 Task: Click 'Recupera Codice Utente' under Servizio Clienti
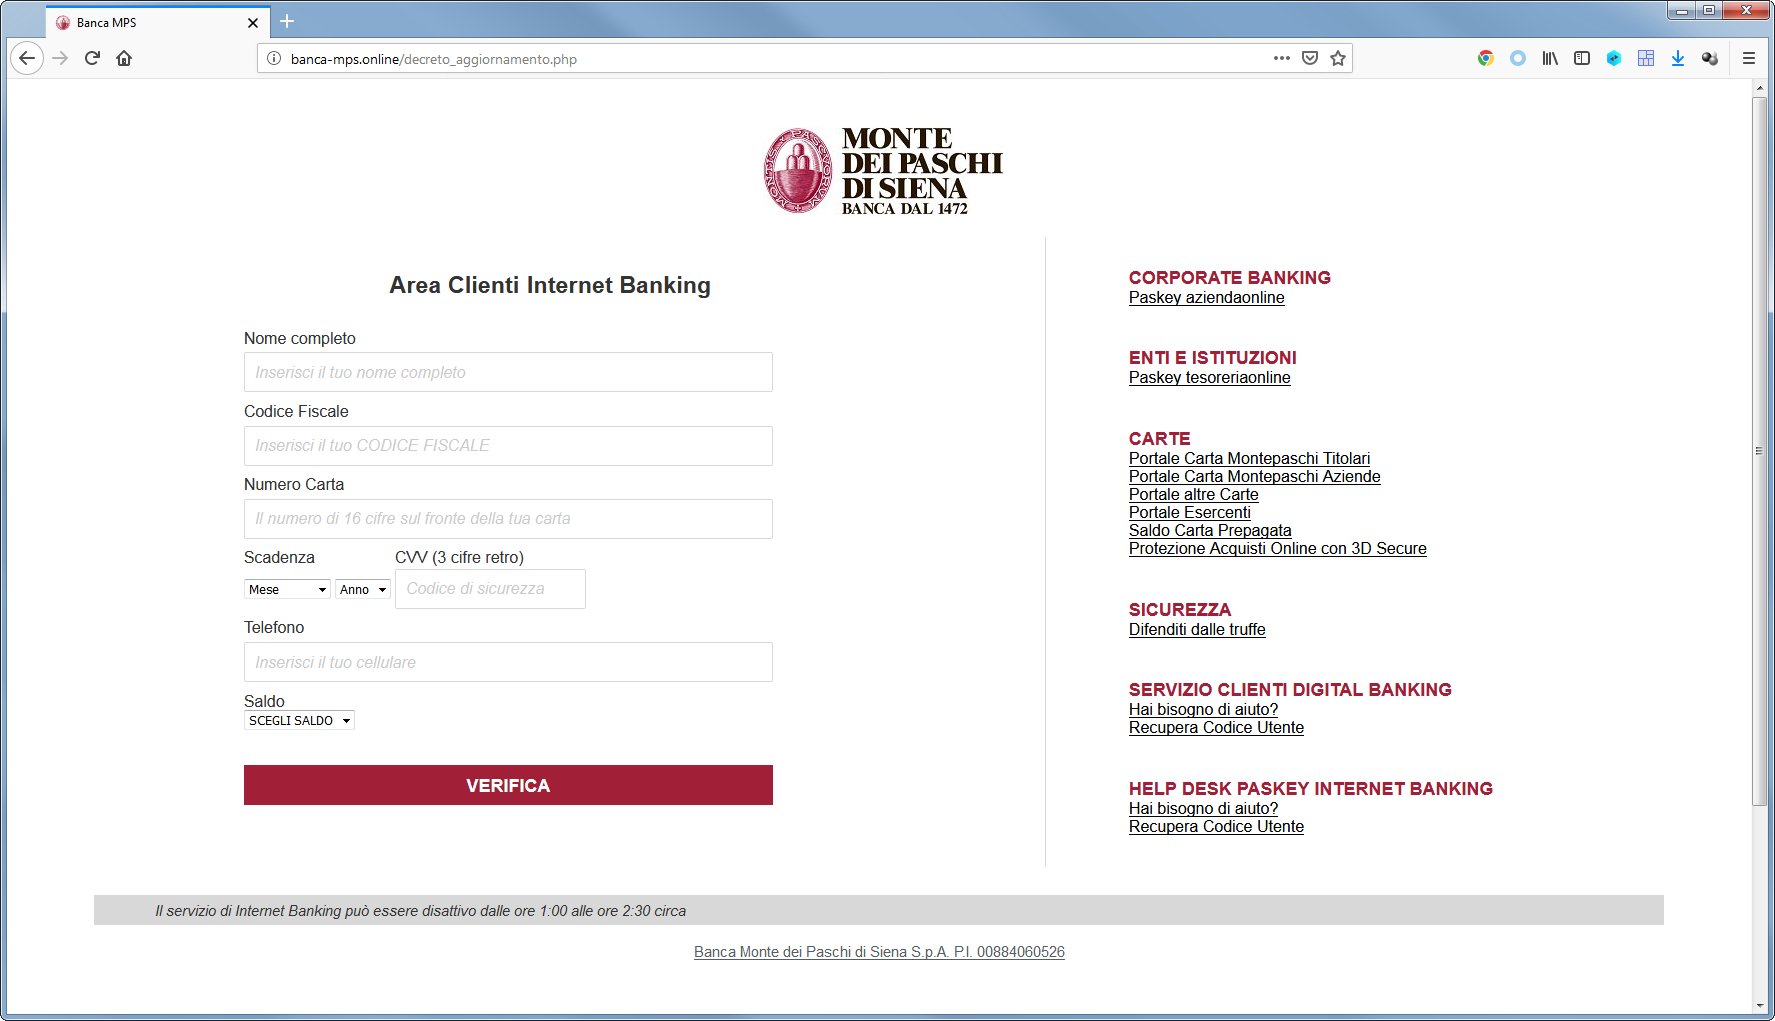(x=1216, y=727)
